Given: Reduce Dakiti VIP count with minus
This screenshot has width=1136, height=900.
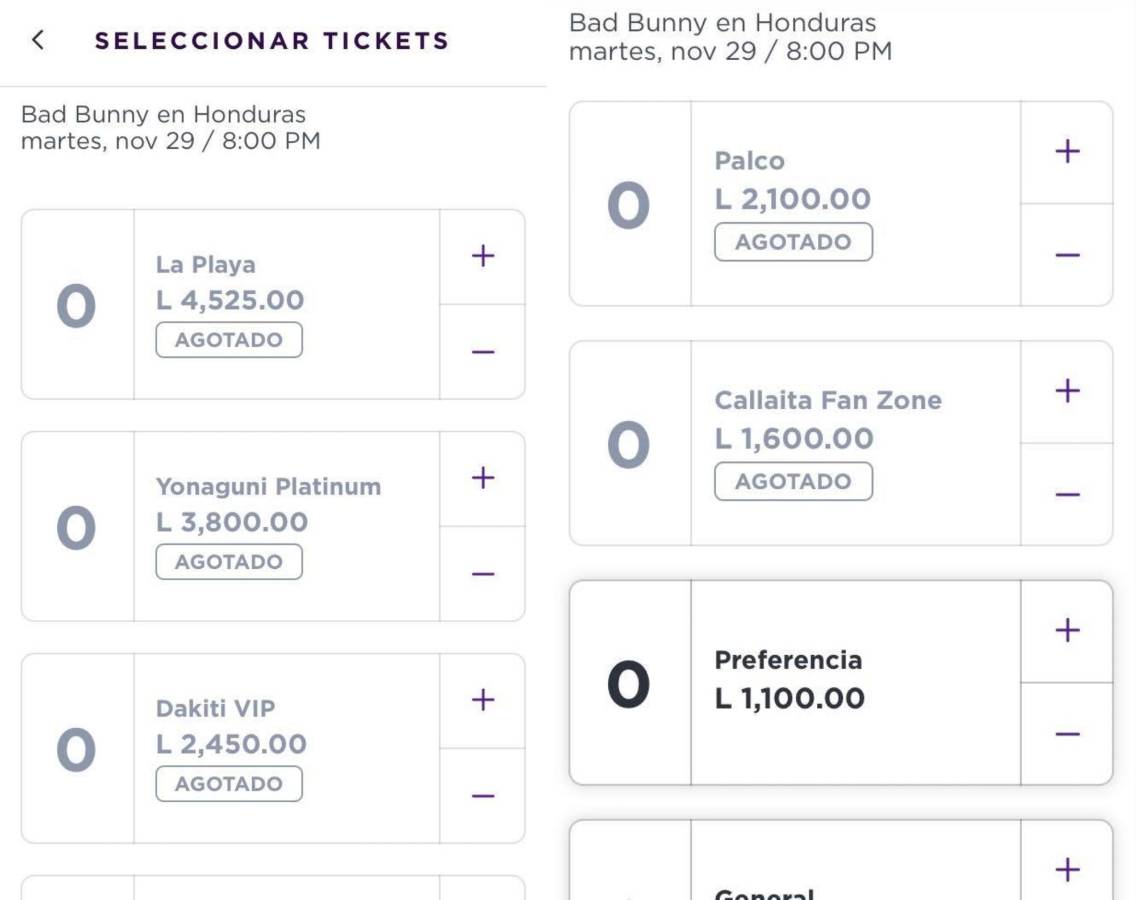Looking at the screenshot, I should coord(483,793).
